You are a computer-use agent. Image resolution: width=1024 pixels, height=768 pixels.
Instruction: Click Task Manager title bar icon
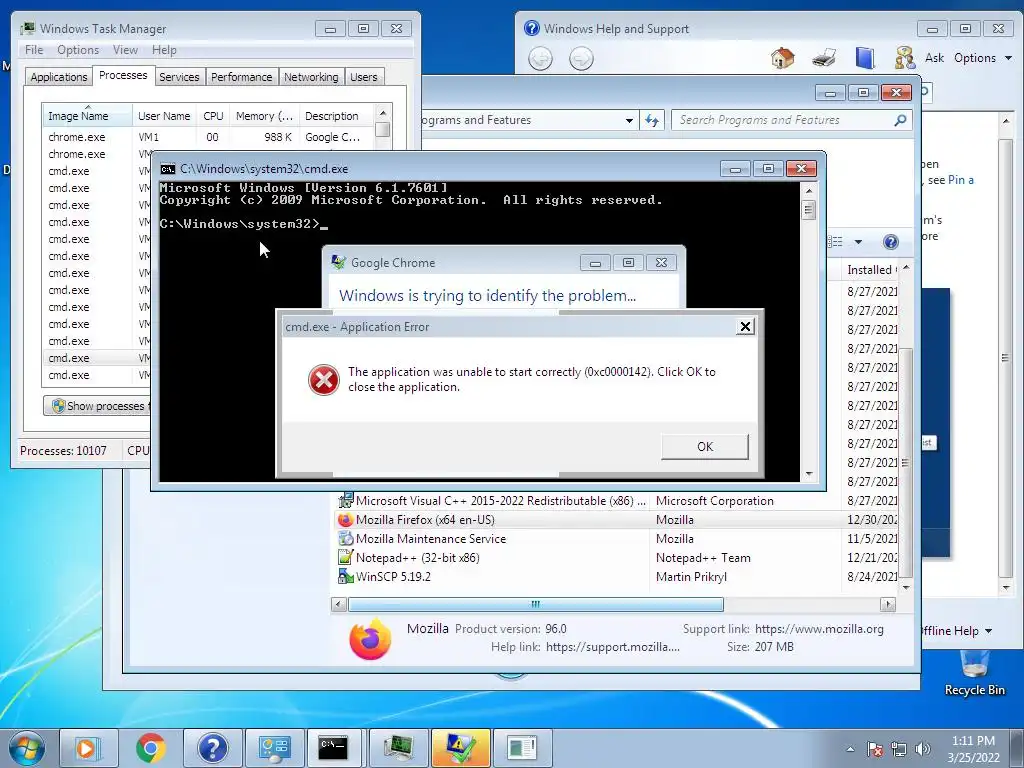click(x=27, y=29)
